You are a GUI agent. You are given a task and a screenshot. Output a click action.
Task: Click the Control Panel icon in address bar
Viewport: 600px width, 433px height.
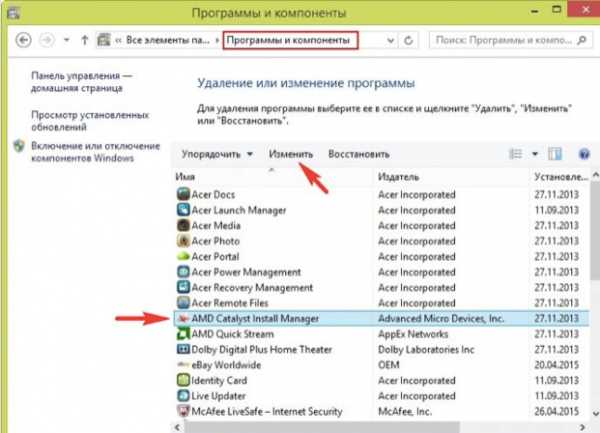[104, 40]
